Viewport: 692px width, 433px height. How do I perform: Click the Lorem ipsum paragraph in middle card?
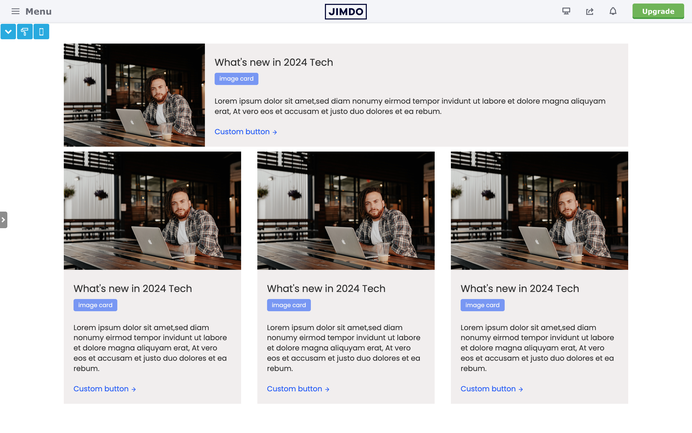(343, 348)
